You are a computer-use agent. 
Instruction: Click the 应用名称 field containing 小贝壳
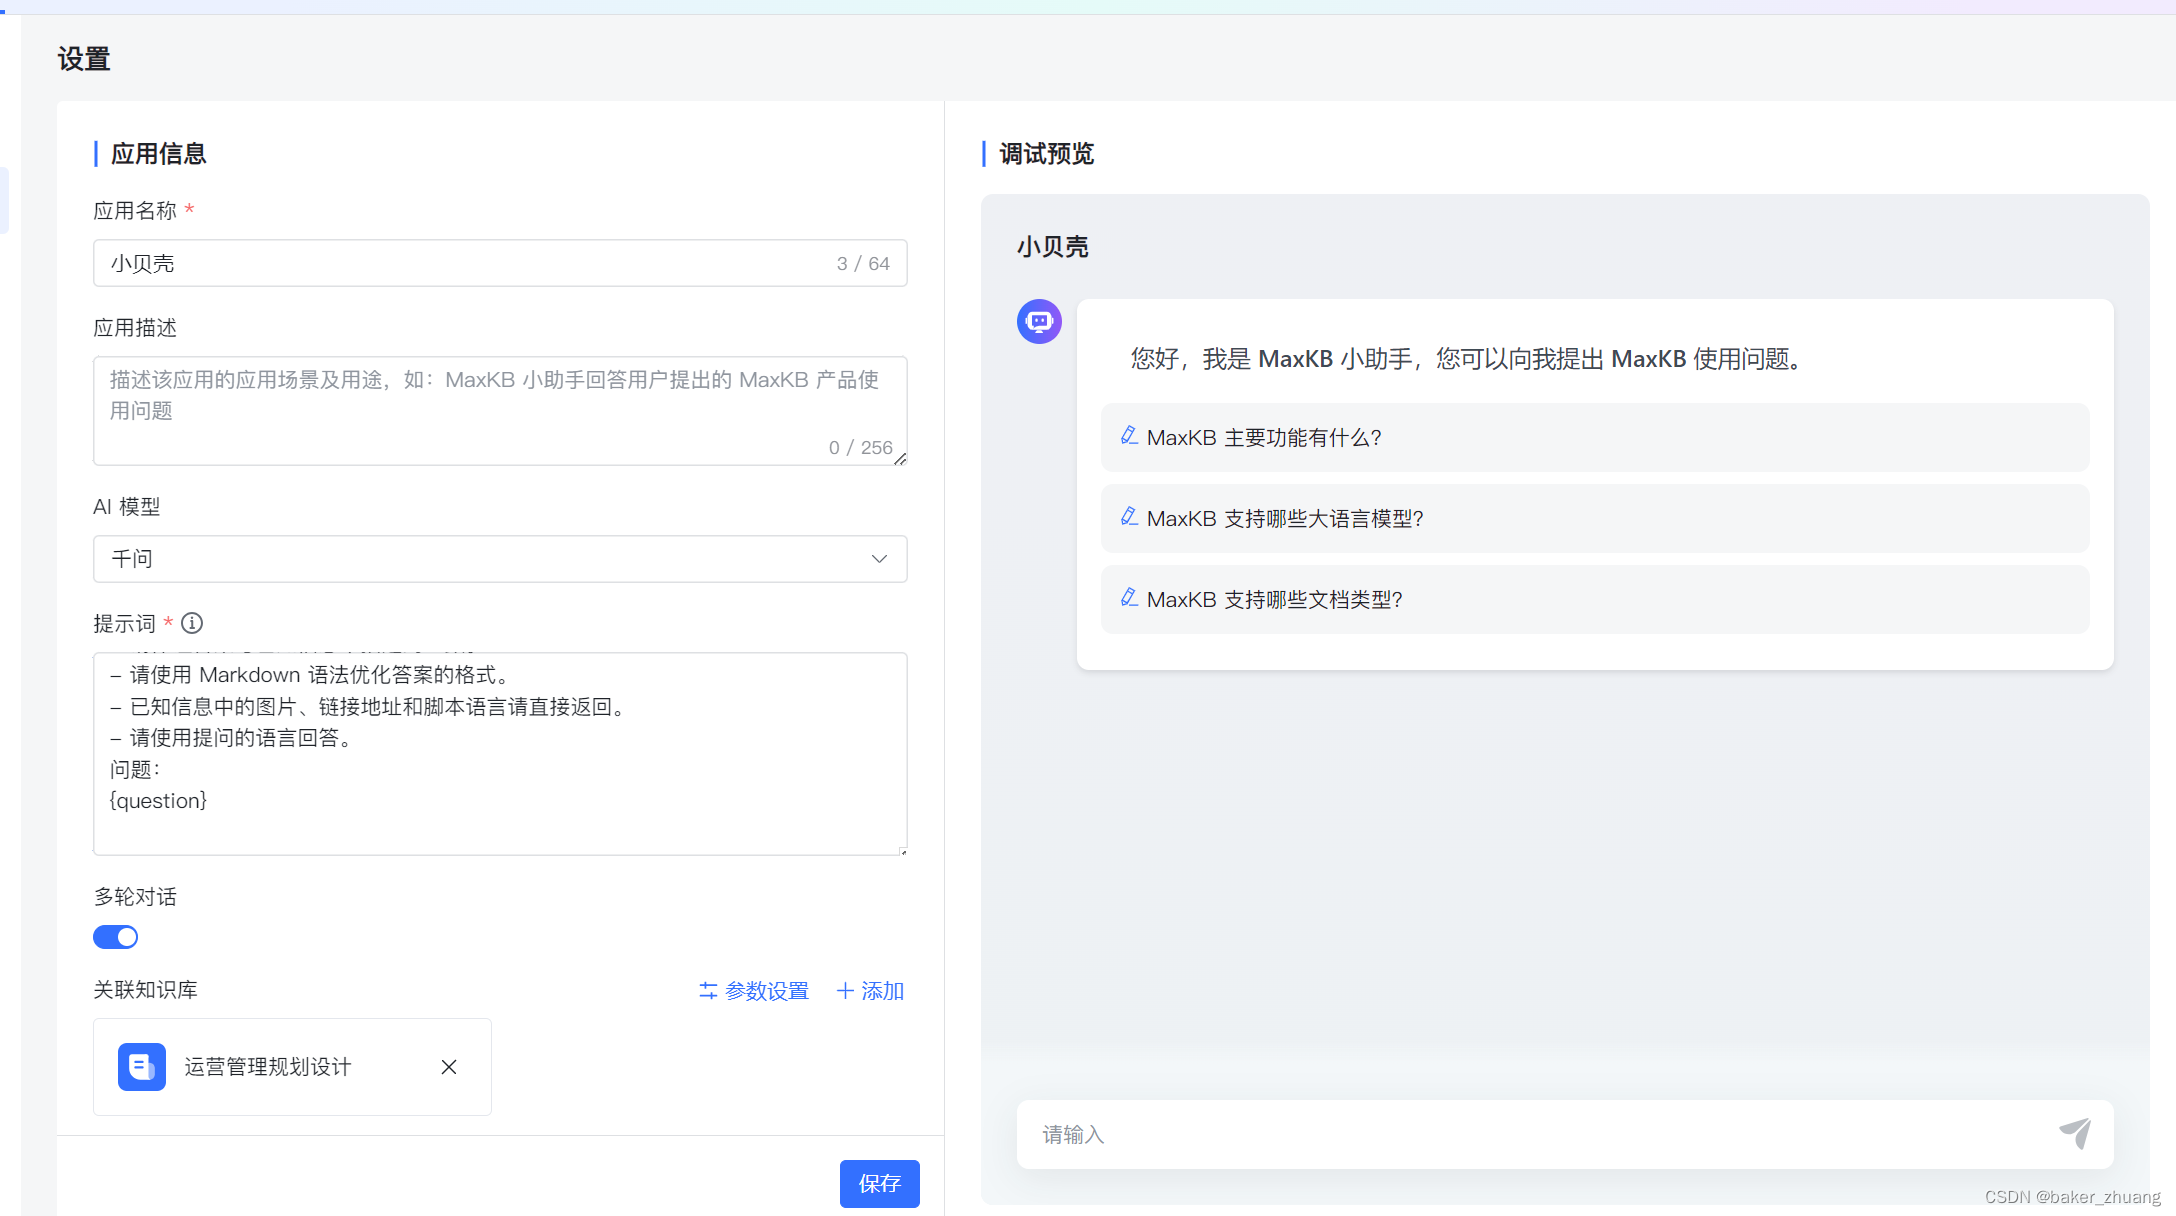point(460,263)
